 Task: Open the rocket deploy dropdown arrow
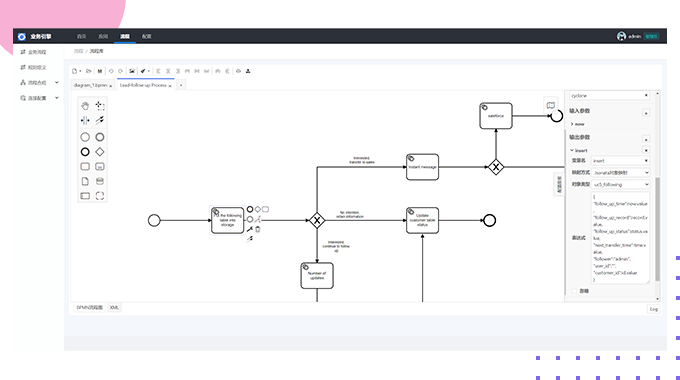[148, 71]
